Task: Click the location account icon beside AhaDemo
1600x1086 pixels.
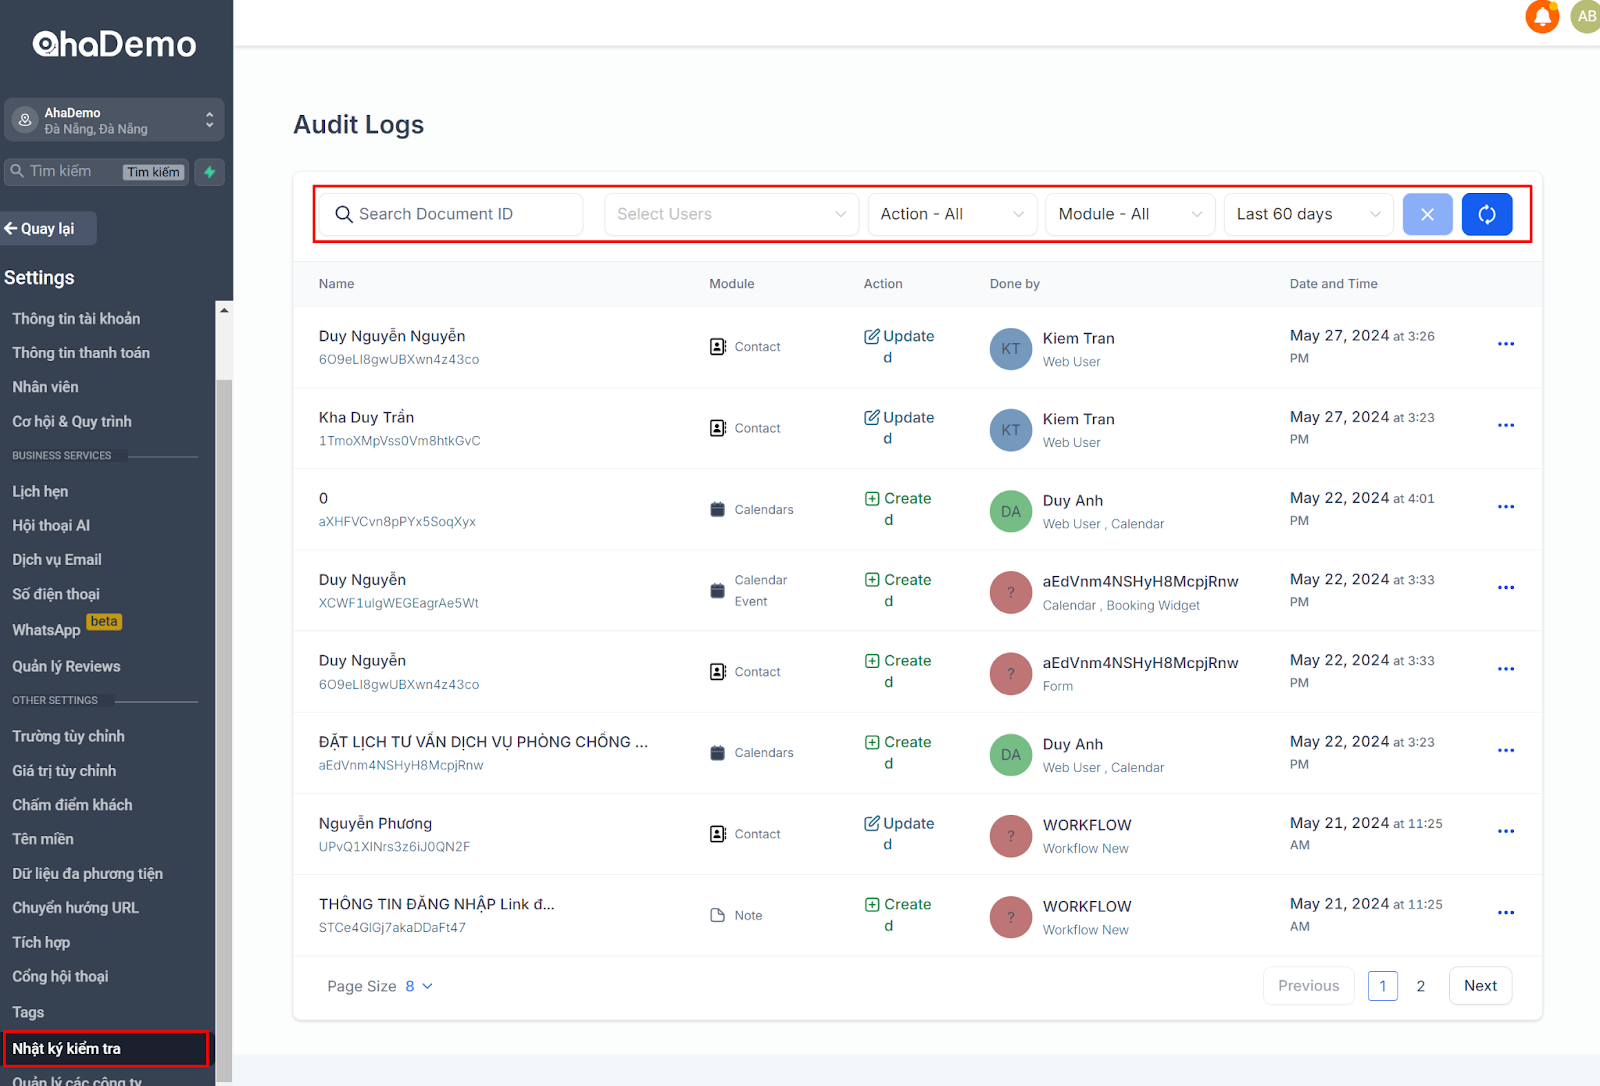Action: coord(25,120)
